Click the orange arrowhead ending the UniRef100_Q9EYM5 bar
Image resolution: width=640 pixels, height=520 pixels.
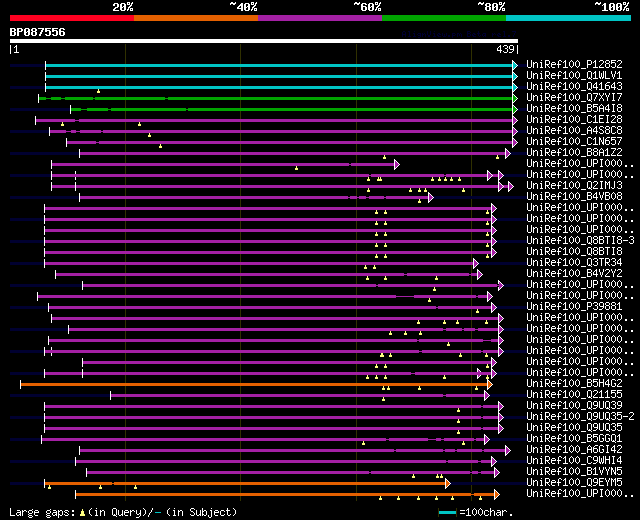pos(448,484)
